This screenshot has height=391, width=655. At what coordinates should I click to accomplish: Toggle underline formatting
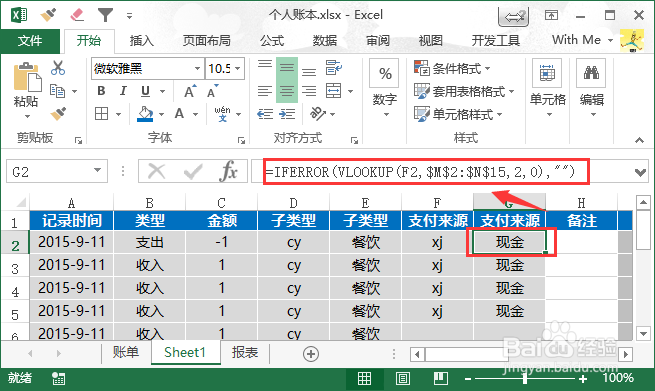tap(145, 91)
